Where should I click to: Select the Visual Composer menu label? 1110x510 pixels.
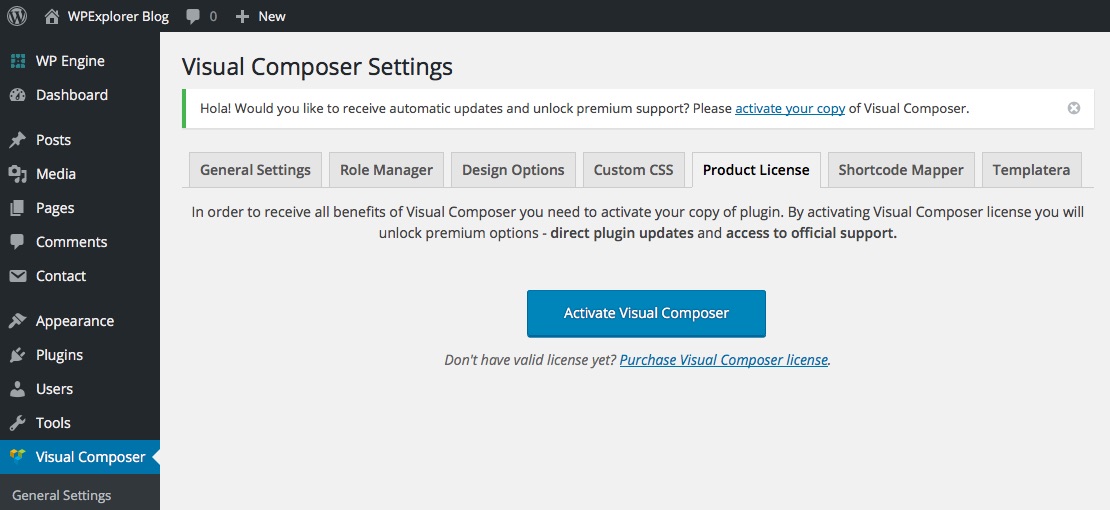coord(91,457)
